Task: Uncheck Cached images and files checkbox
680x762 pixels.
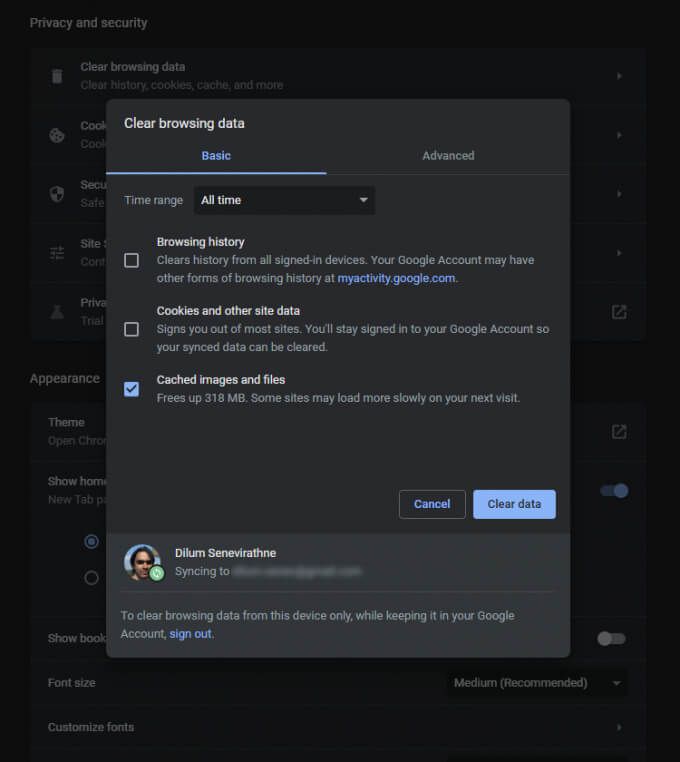Action: (x=131, y=389)
